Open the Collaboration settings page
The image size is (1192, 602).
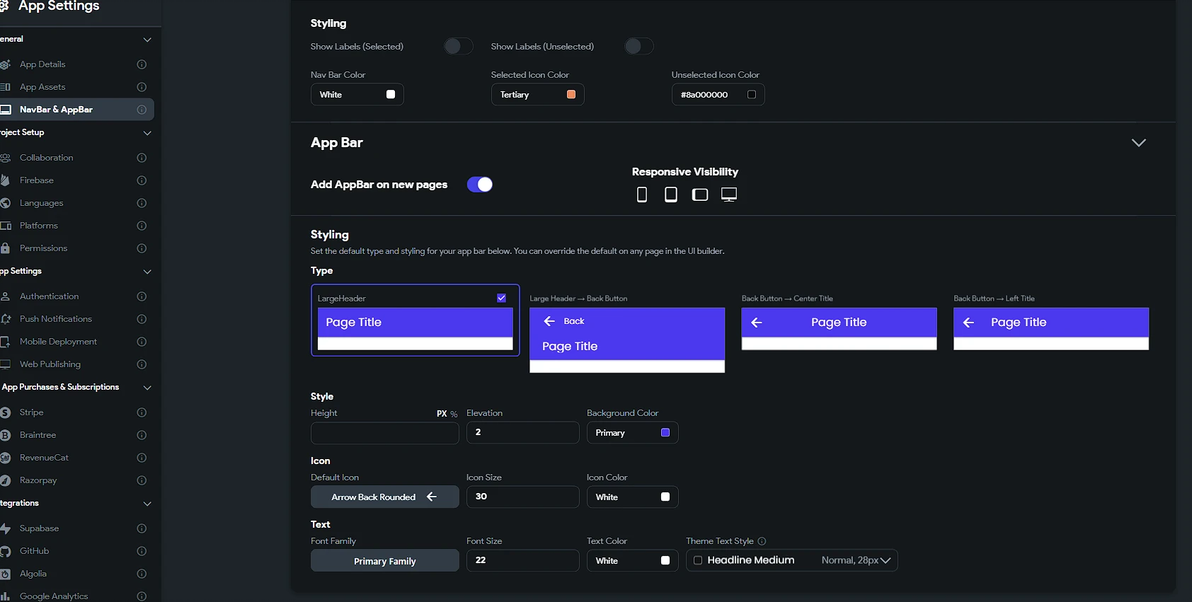46,158
